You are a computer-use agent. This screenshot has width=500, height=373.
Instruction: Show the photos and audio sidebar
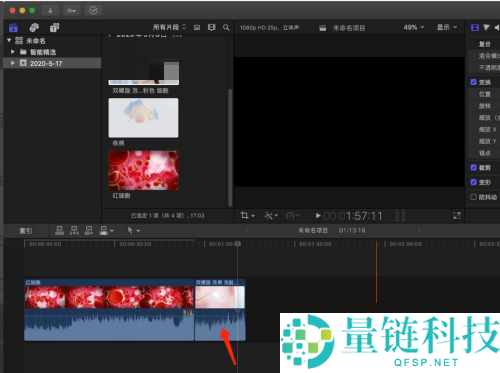tap(34, 27)
